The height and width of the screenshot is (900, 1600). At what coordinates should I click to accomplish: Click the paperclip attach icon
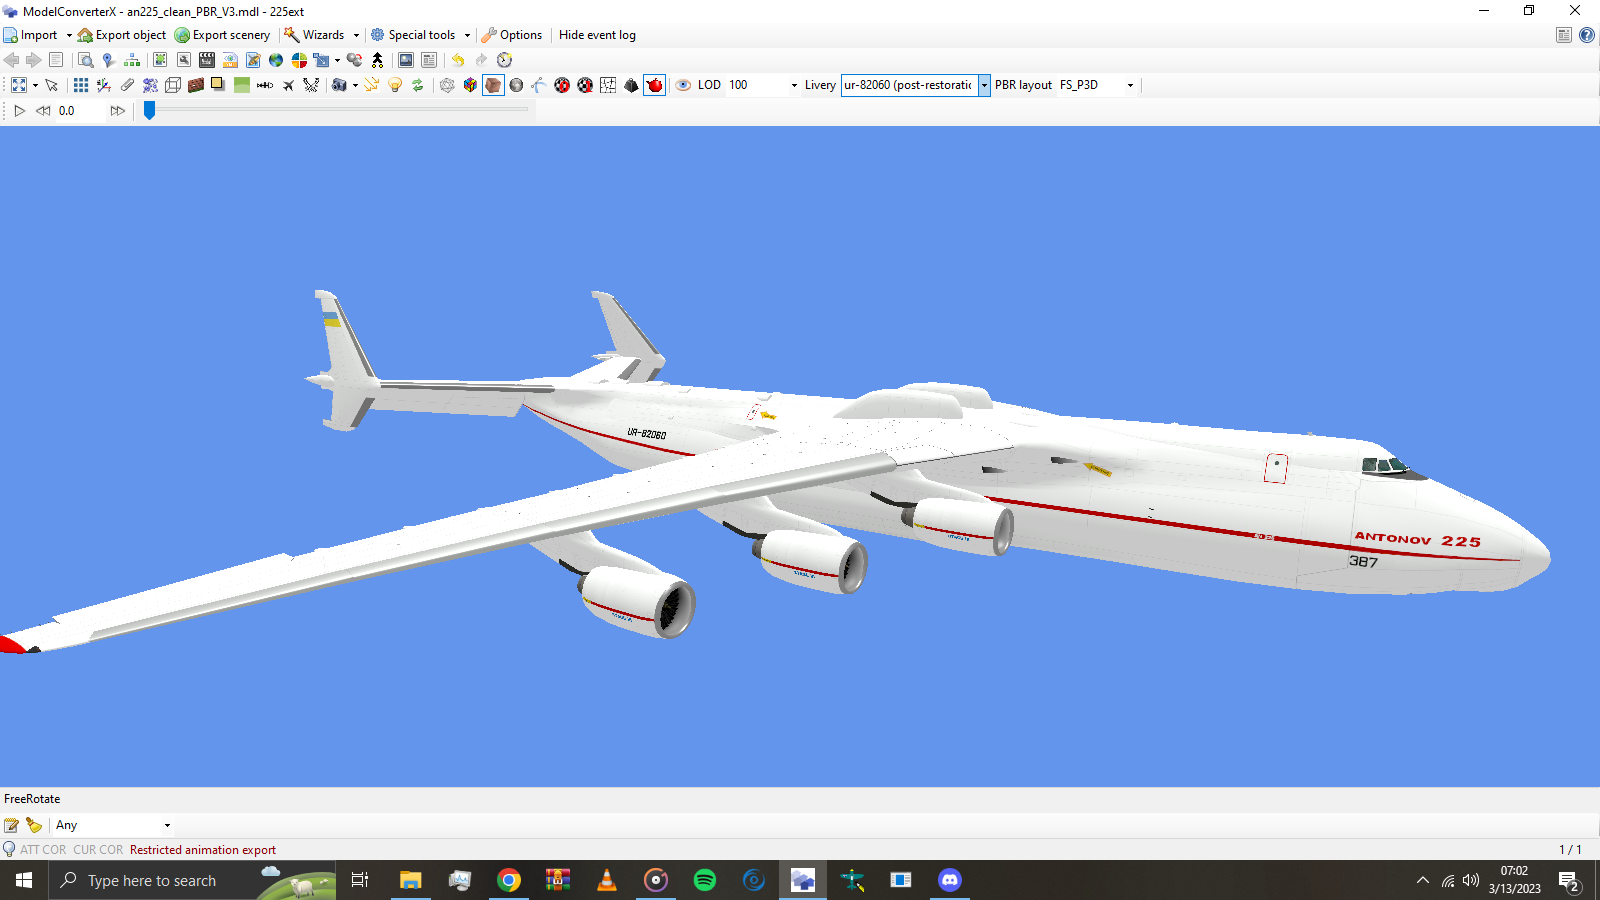[x=127, y=85]
